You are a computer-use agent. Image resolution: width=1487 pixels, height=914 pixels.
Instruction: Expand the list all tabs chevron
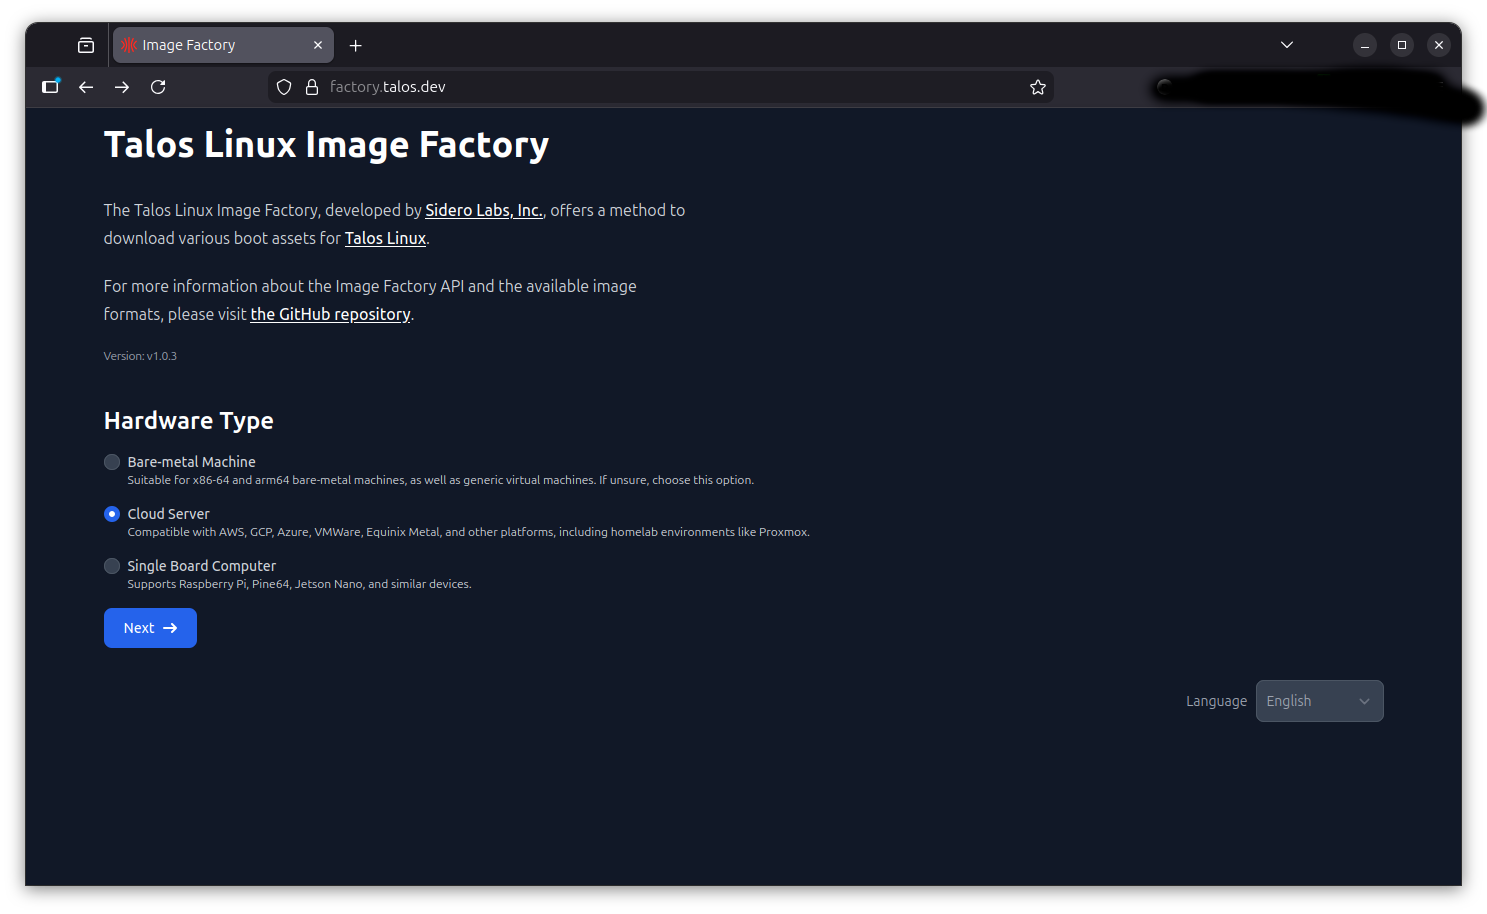1287,45
